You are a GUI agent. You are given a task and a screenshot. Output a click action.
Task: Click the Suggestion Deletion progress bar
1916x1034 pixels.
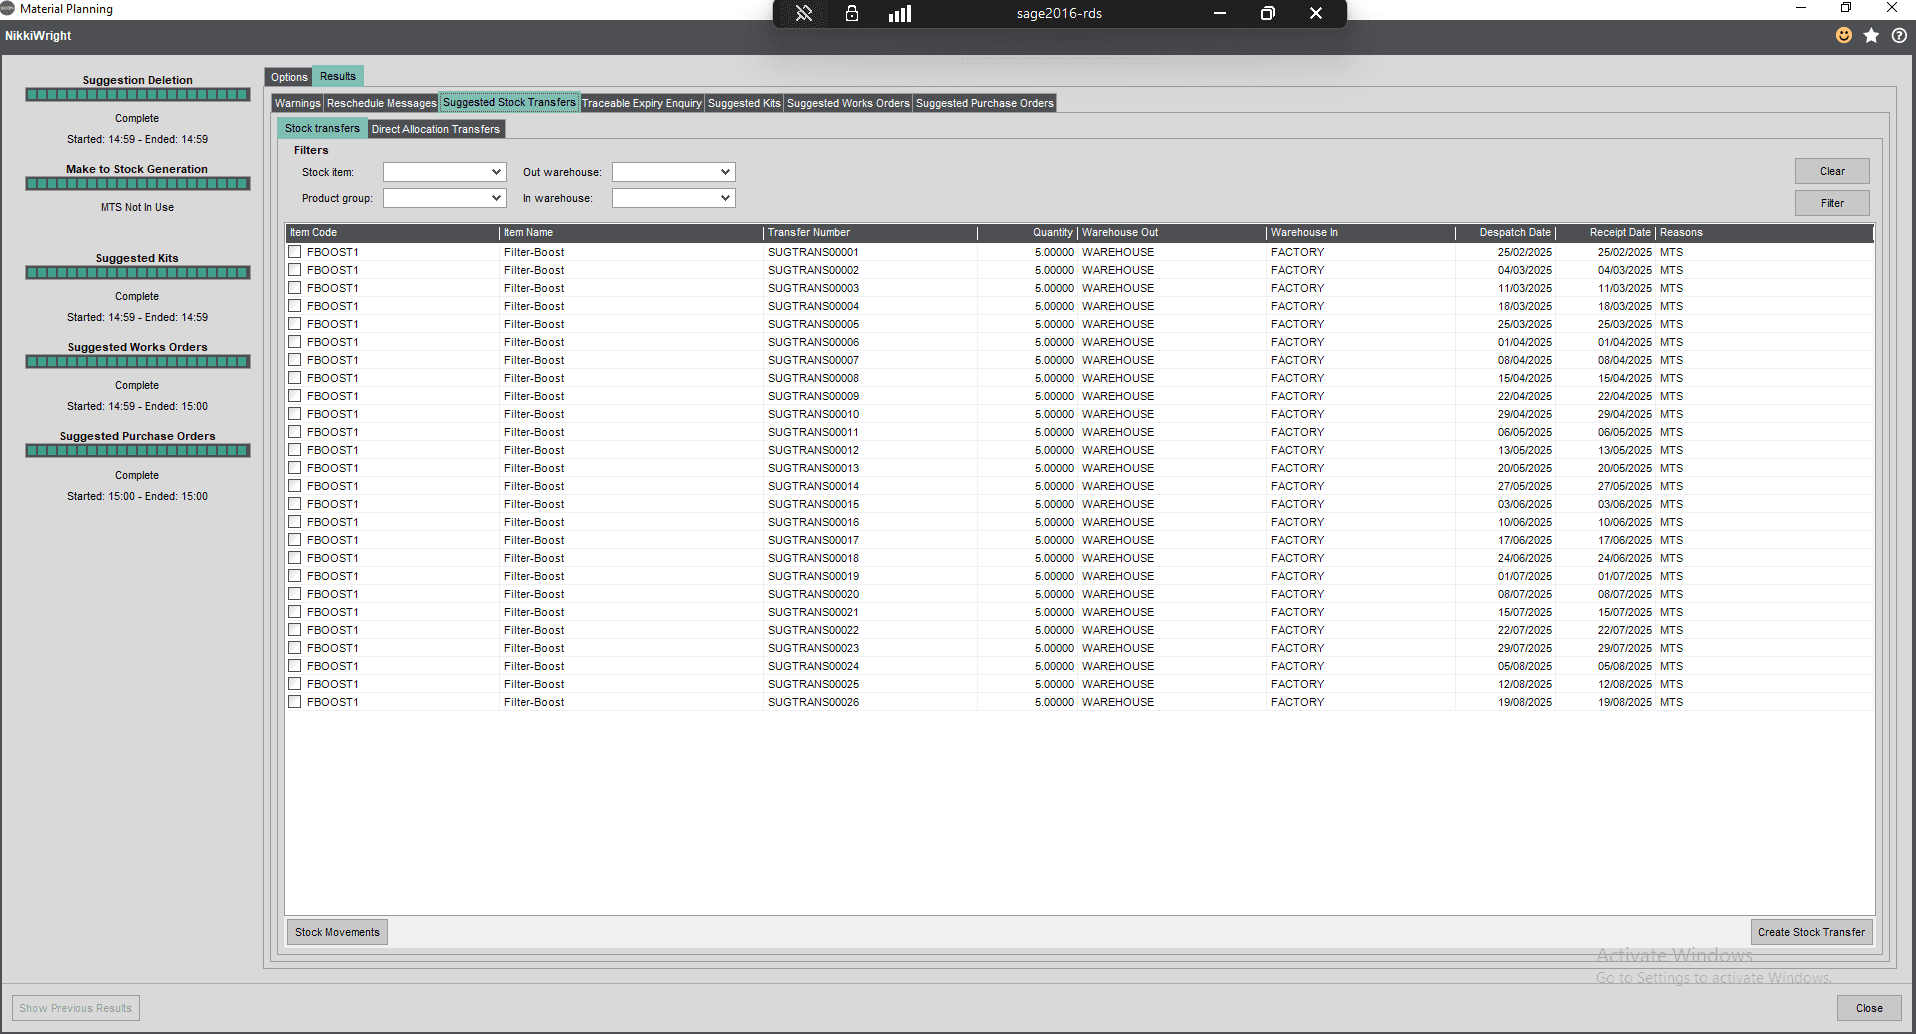pyautogui.click(x=138, y=95)
